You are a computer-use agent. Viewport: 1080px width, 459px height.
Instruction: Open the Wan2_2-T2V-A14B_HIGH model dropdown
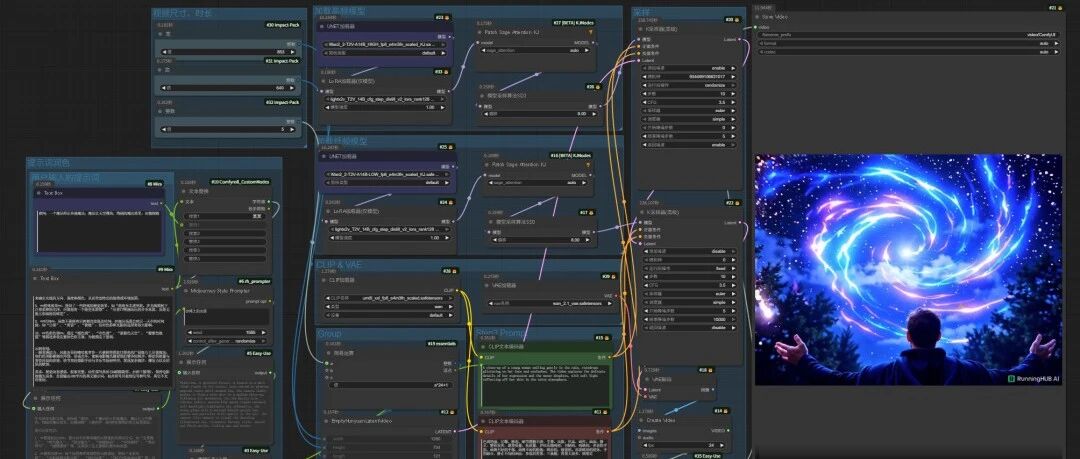[384, 44]
